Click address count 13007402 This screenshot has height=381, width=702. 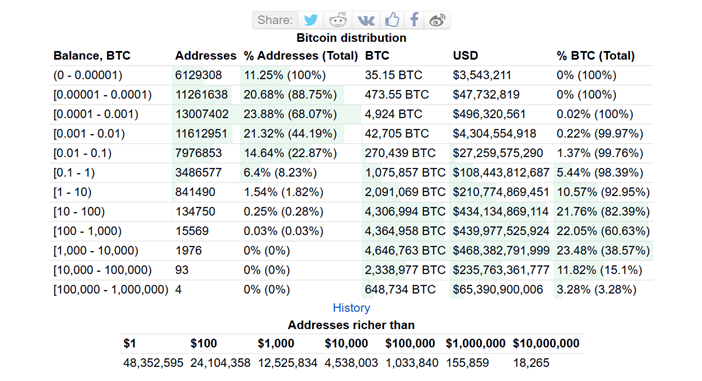tap(202, 114)
